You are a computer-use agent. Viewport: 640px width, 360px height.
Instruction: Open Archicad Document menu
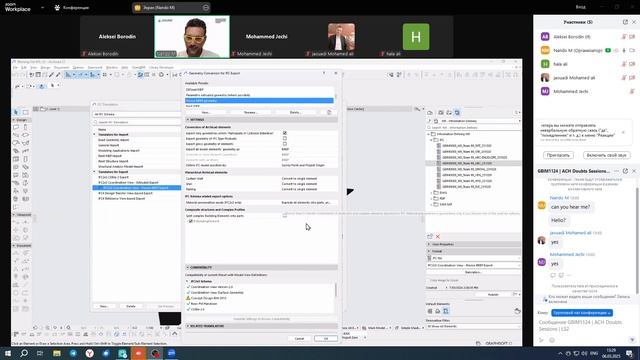point(62,67)
